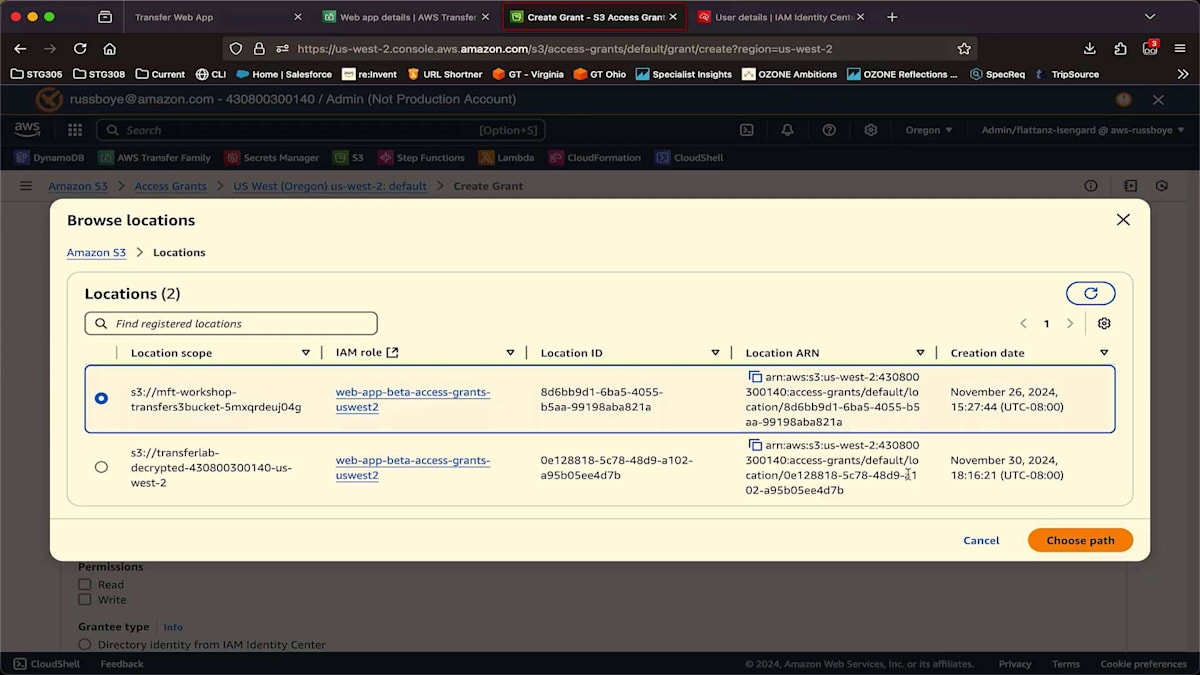Open Lambda service shortcut
This screenshot has width=1200, height=675.
506,157
